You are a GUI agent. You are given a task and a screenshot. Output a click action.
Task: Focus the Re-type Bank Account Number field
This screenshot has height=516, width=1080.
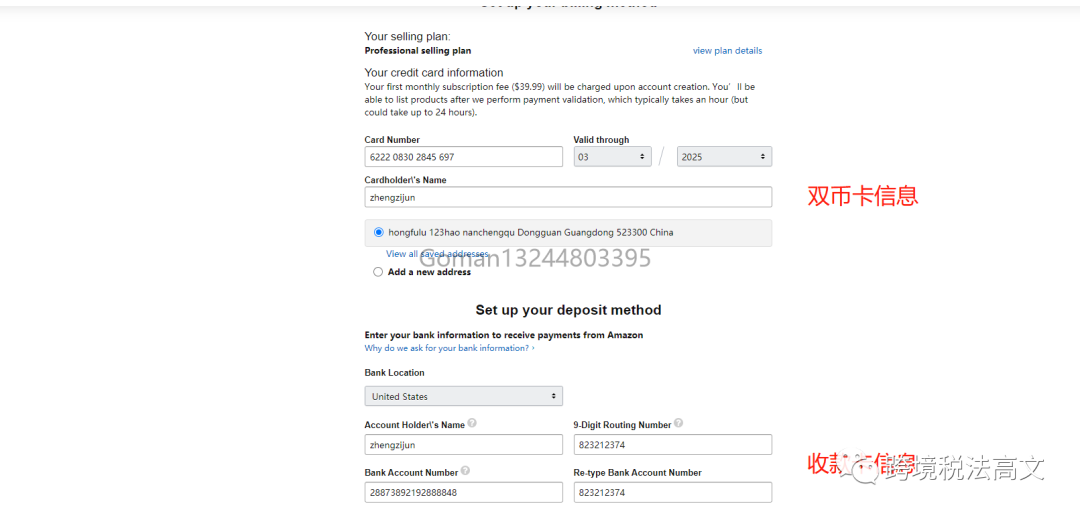(672, 492)
